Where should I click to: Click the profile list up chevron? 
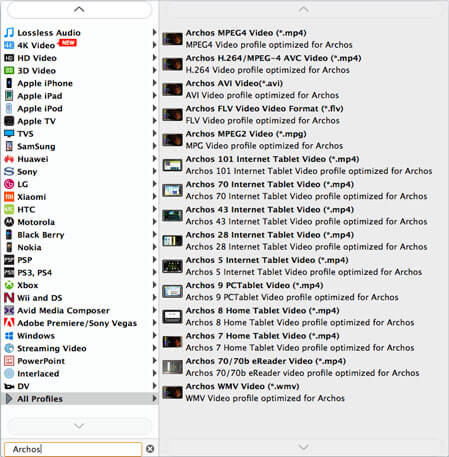click(x=303, y=10)
